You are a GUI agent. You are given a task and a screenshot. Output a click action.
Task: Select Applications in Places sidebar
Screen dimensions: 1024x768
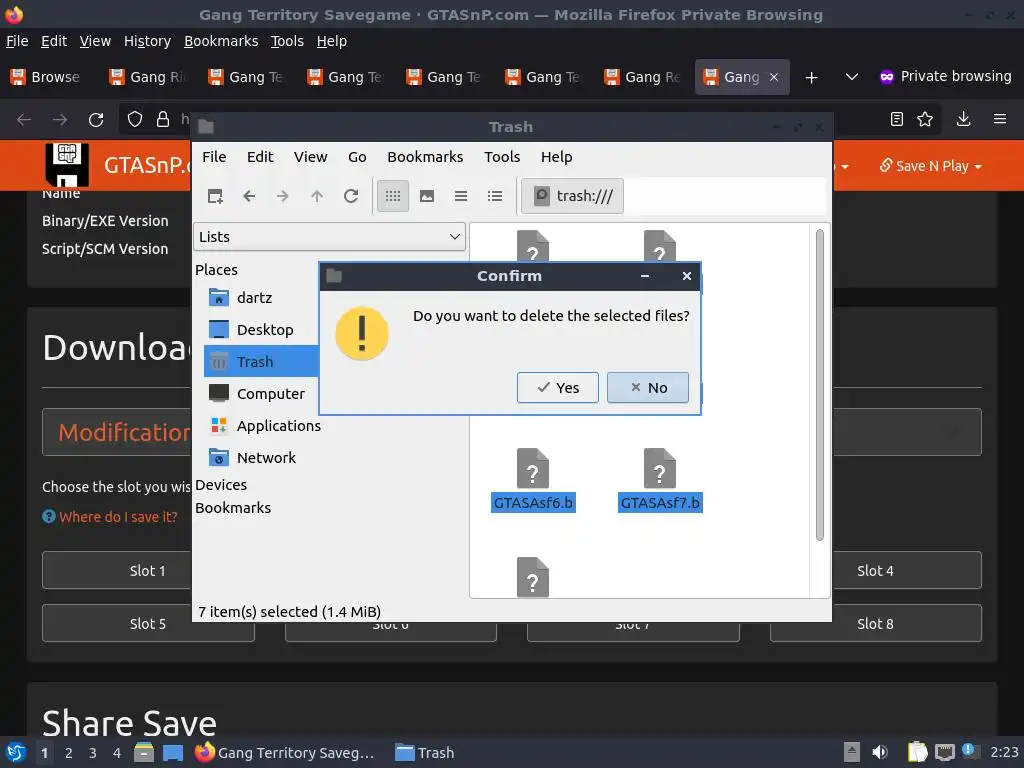tap(264, 426)
